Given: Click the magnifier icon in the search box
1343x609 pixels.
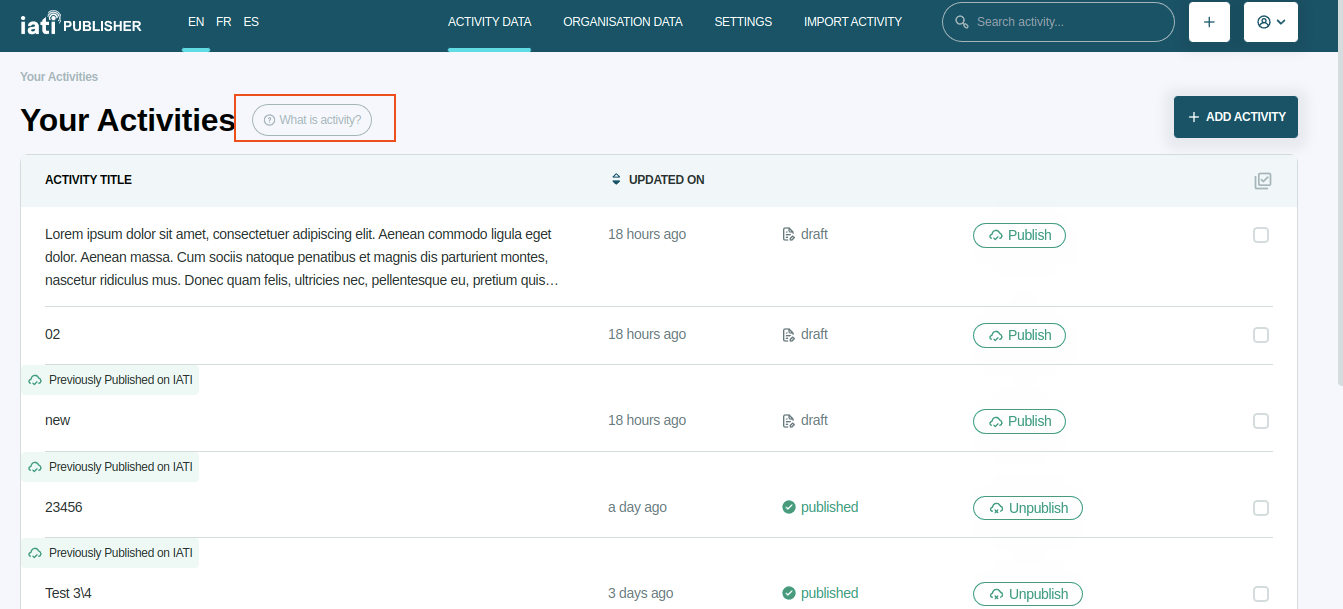Looking at the screenshot, I should (x=962, y=22).
